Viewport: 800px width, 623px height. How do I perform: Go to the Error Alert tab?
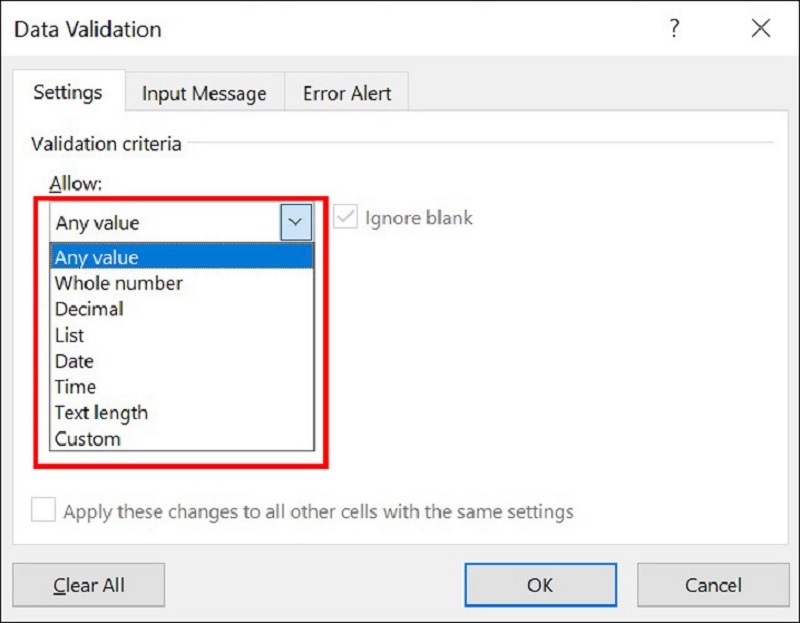(347, 94)
